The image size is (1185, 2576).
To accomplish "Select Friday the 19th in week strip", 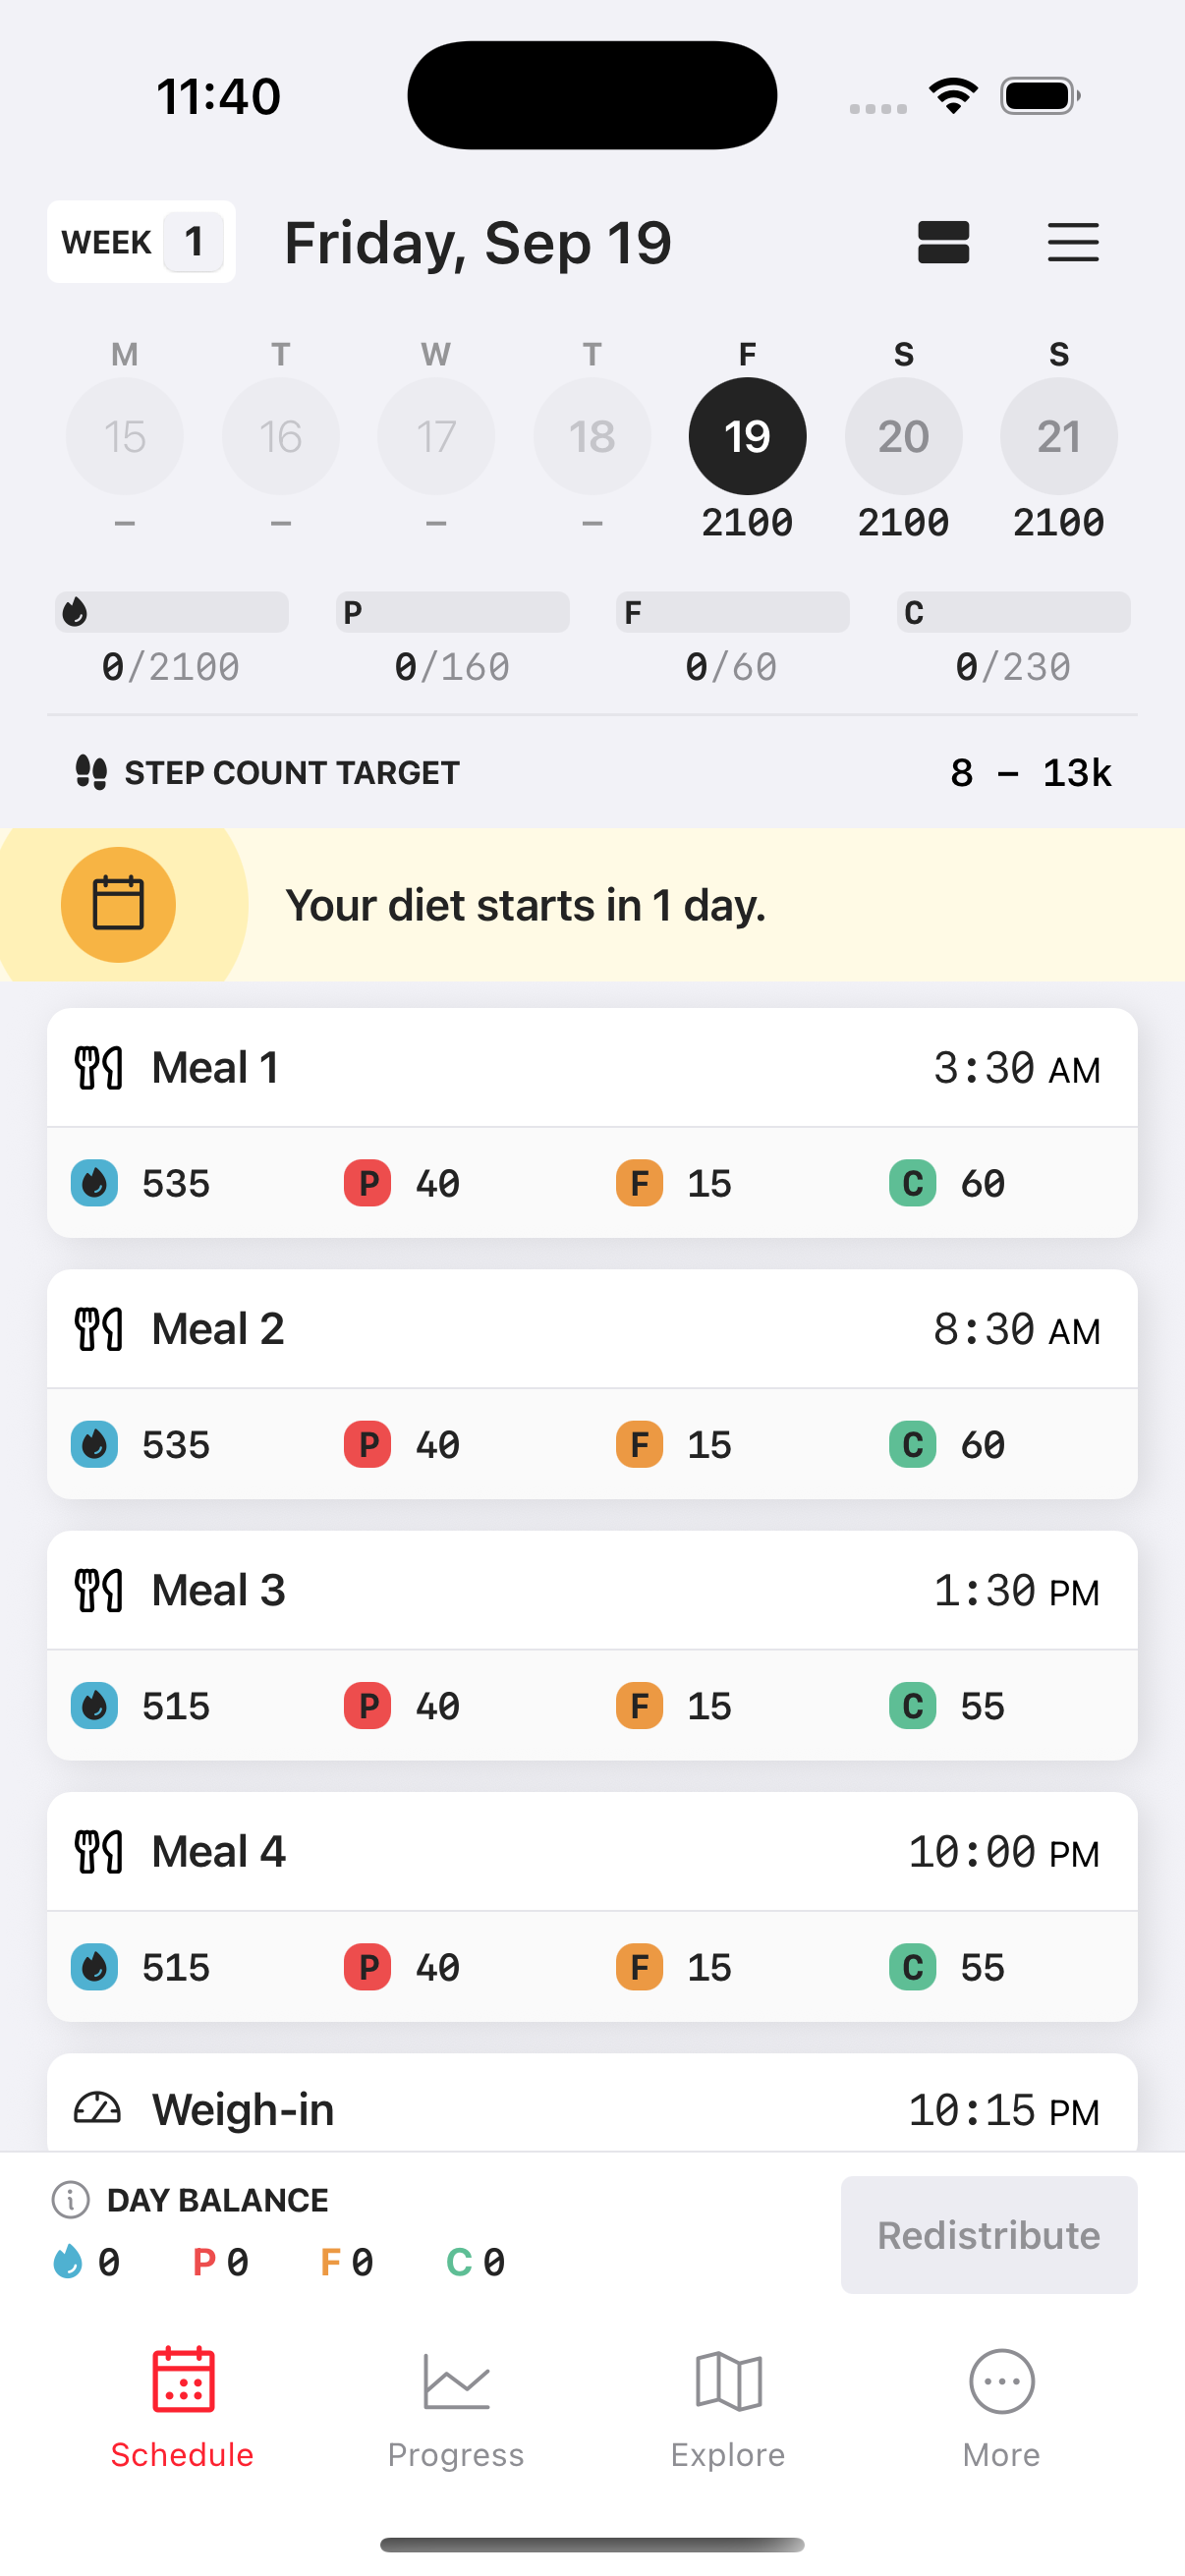I will 747,436.
